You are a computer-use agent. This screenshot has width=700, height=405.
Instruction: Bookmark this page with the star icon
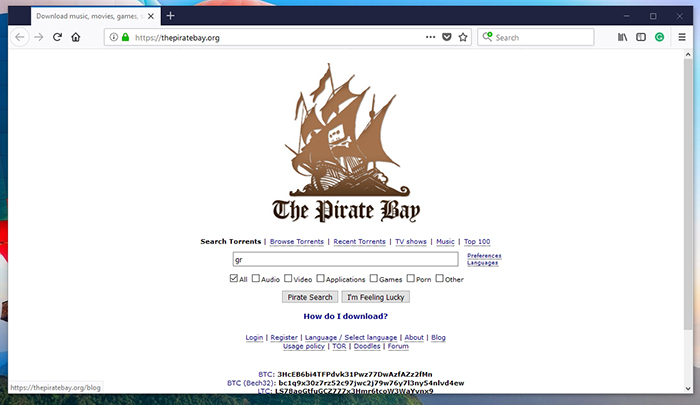(x=463, y=37)
